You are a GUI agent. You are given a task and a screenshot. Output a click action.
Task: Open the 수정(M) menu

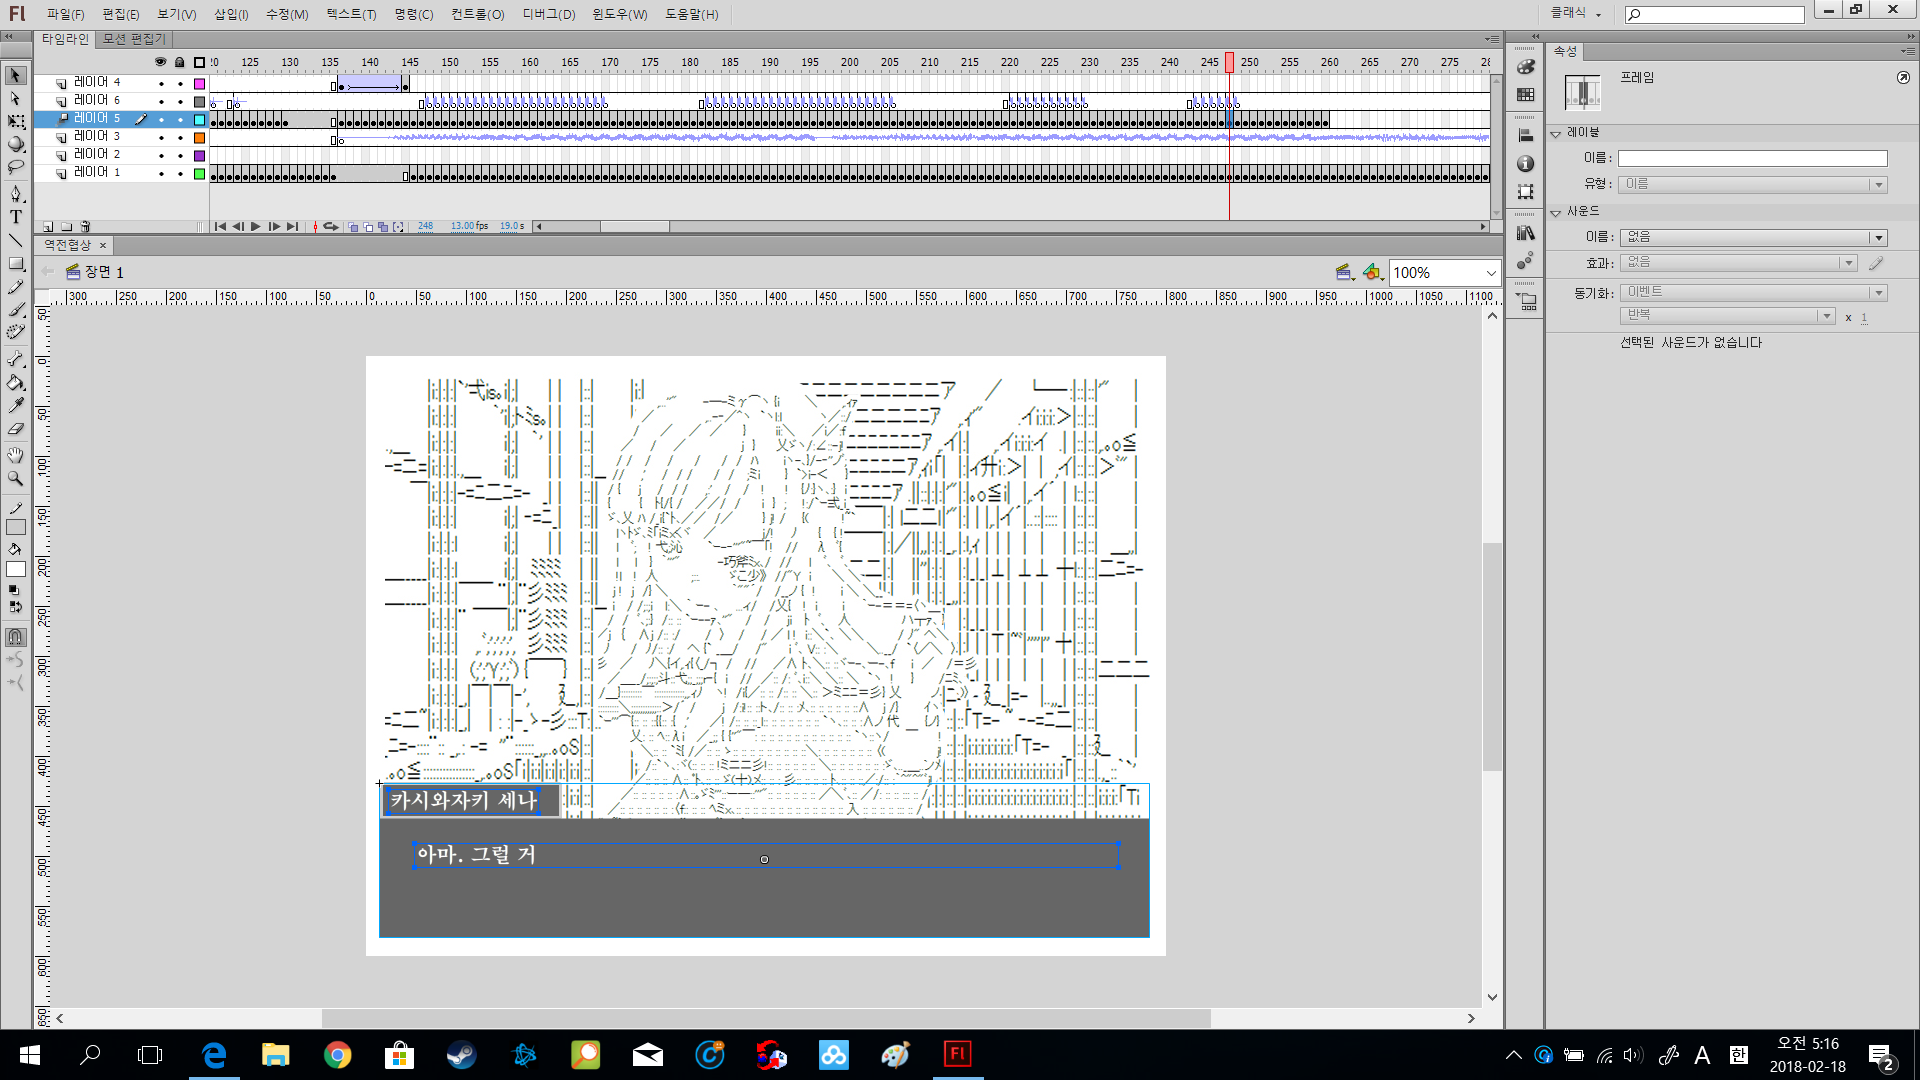[287, 14]
